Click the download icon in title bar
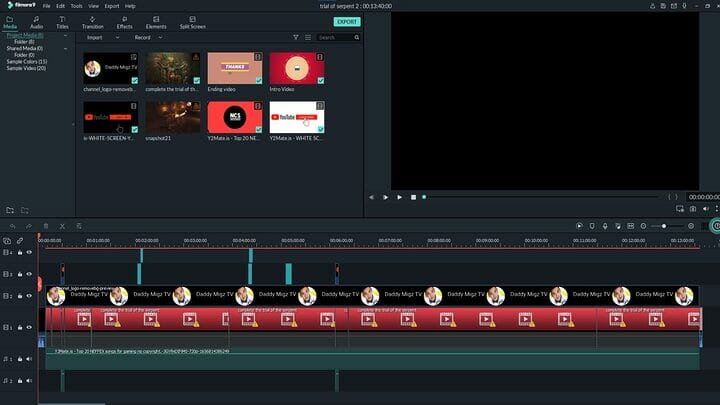 (652, 6)
